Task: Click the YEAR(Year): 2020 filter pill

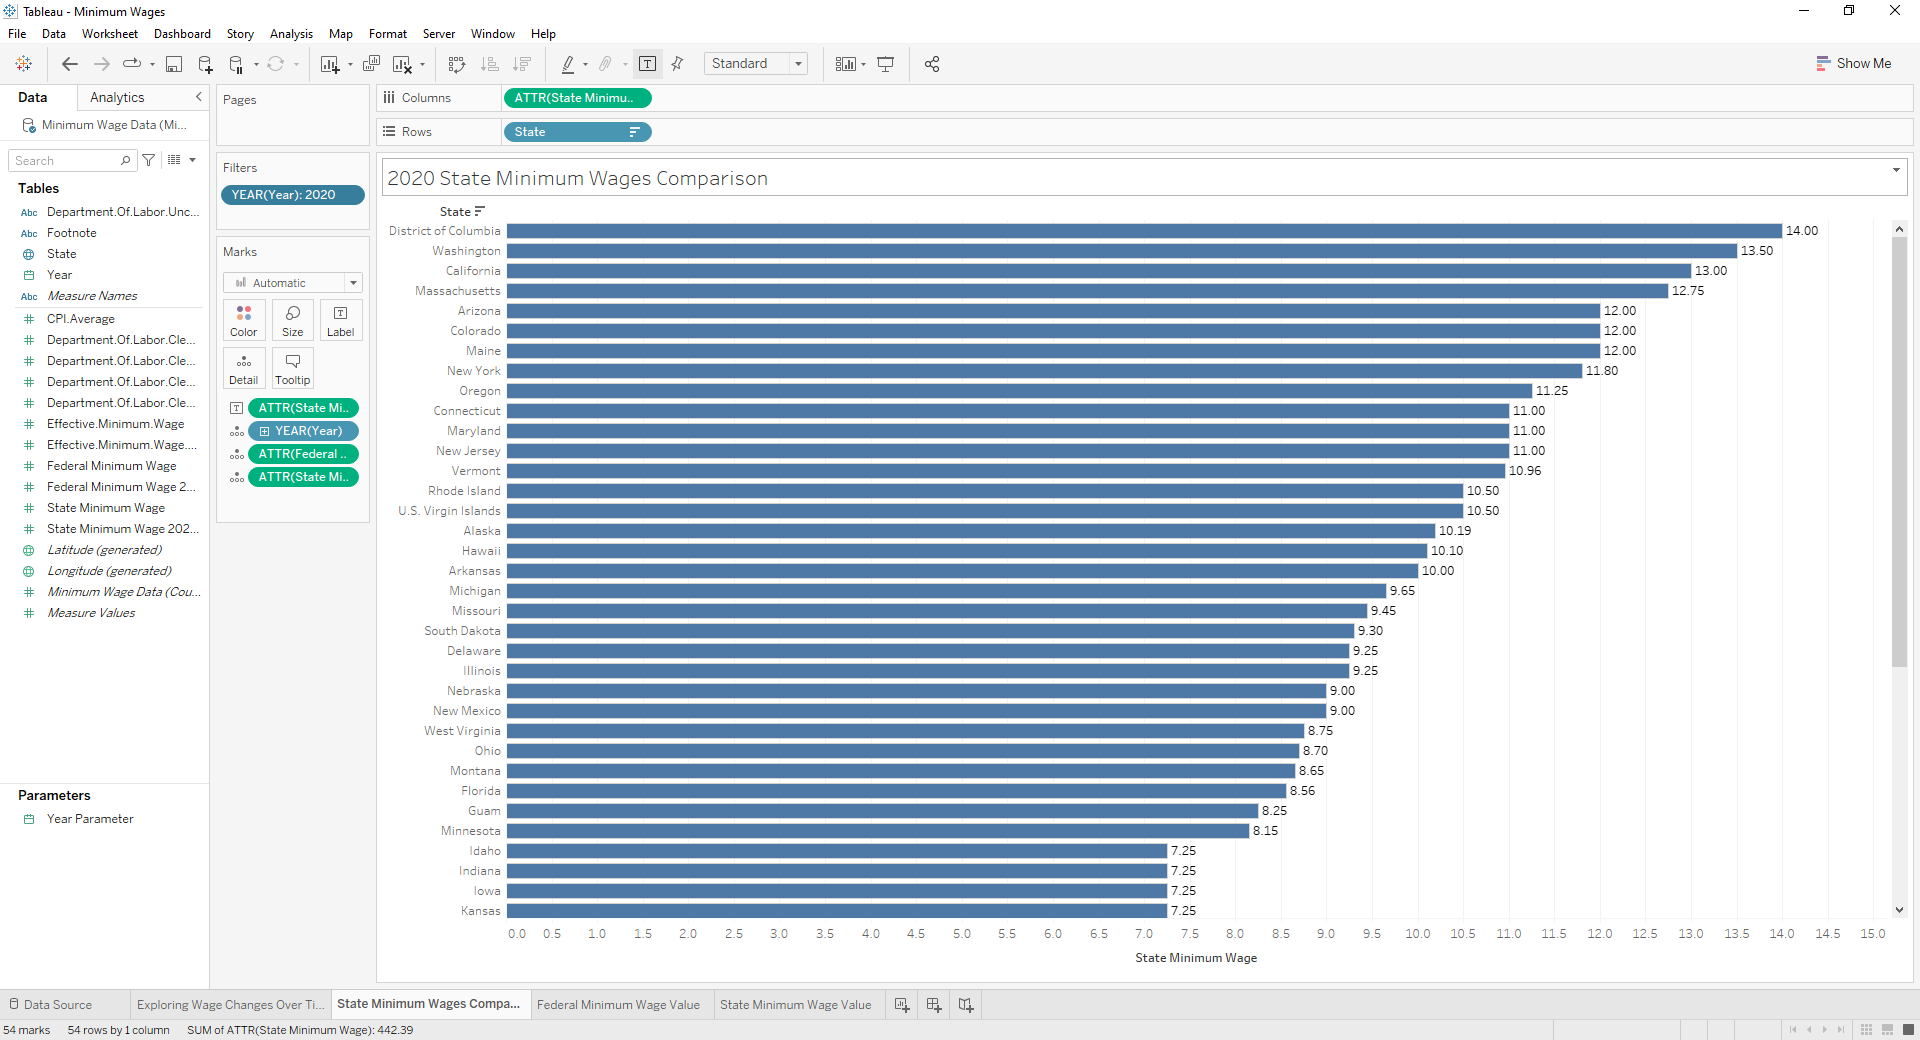Action: coord(292,195)
